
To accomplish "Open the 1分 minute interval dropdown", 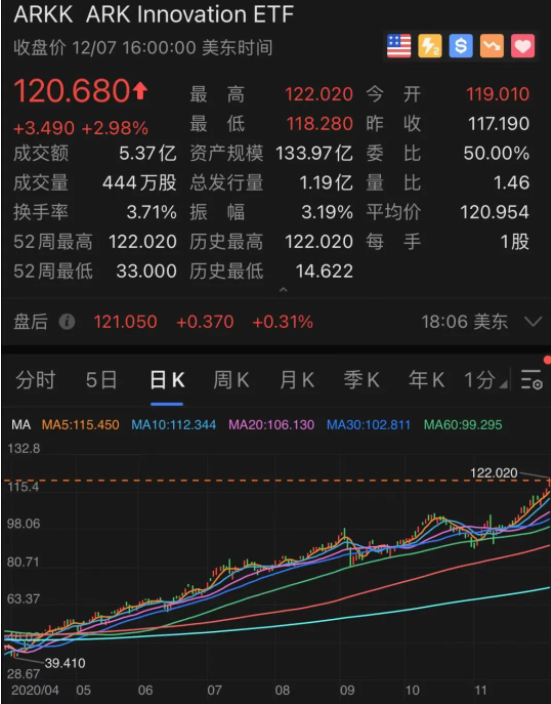I will [485, 380].
